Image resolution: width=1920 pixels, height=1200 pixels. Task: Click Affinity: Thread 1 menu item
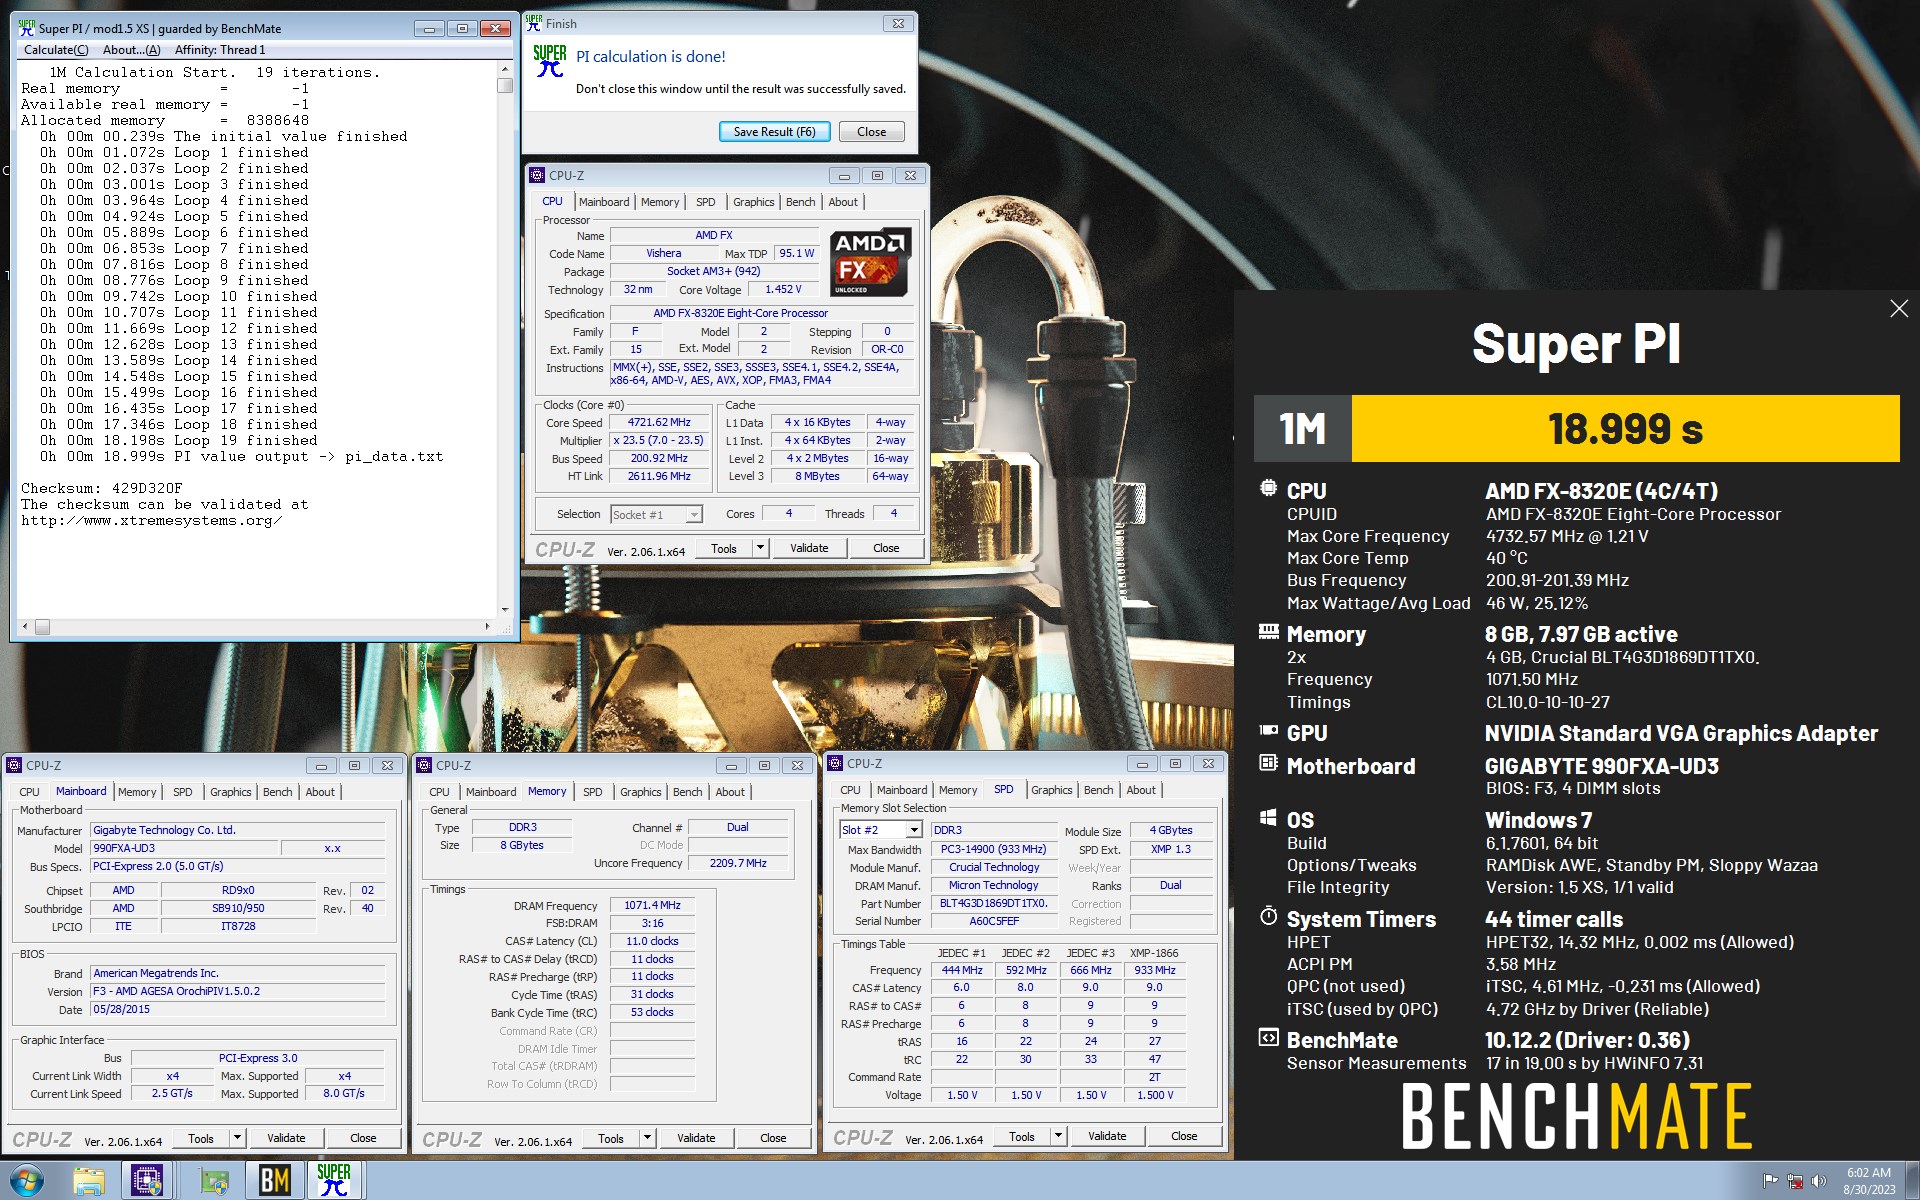point(220,50)
